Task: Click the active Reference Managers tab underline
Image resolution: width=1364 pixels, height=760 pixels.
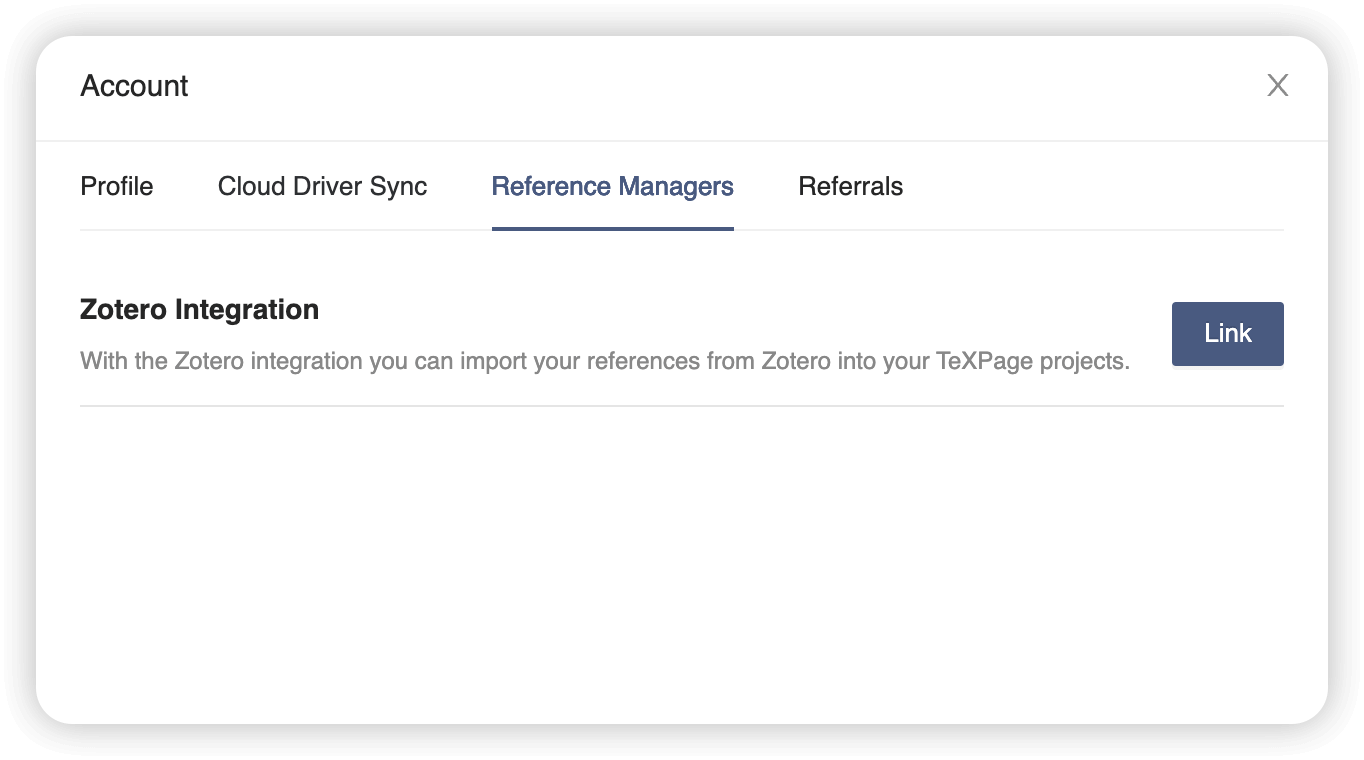Action: coord(612,229)
